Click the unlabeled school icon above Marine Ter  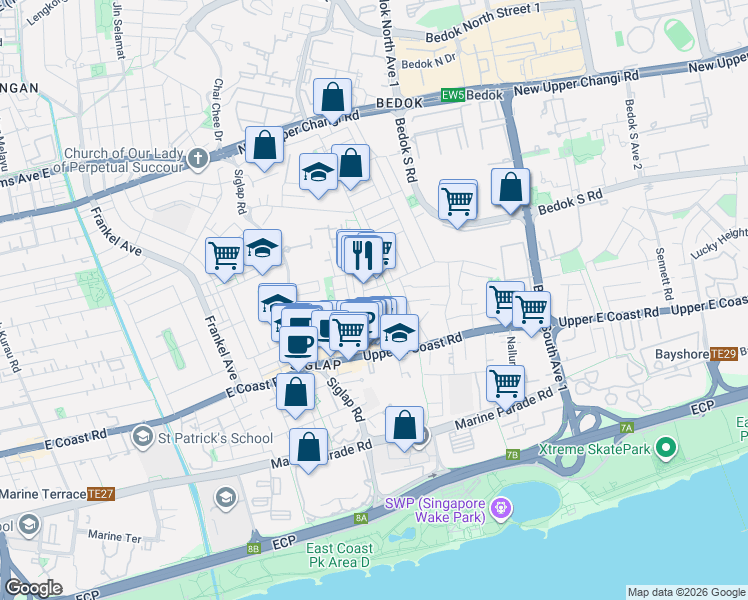pyautogui.click(x=226, y=498)
